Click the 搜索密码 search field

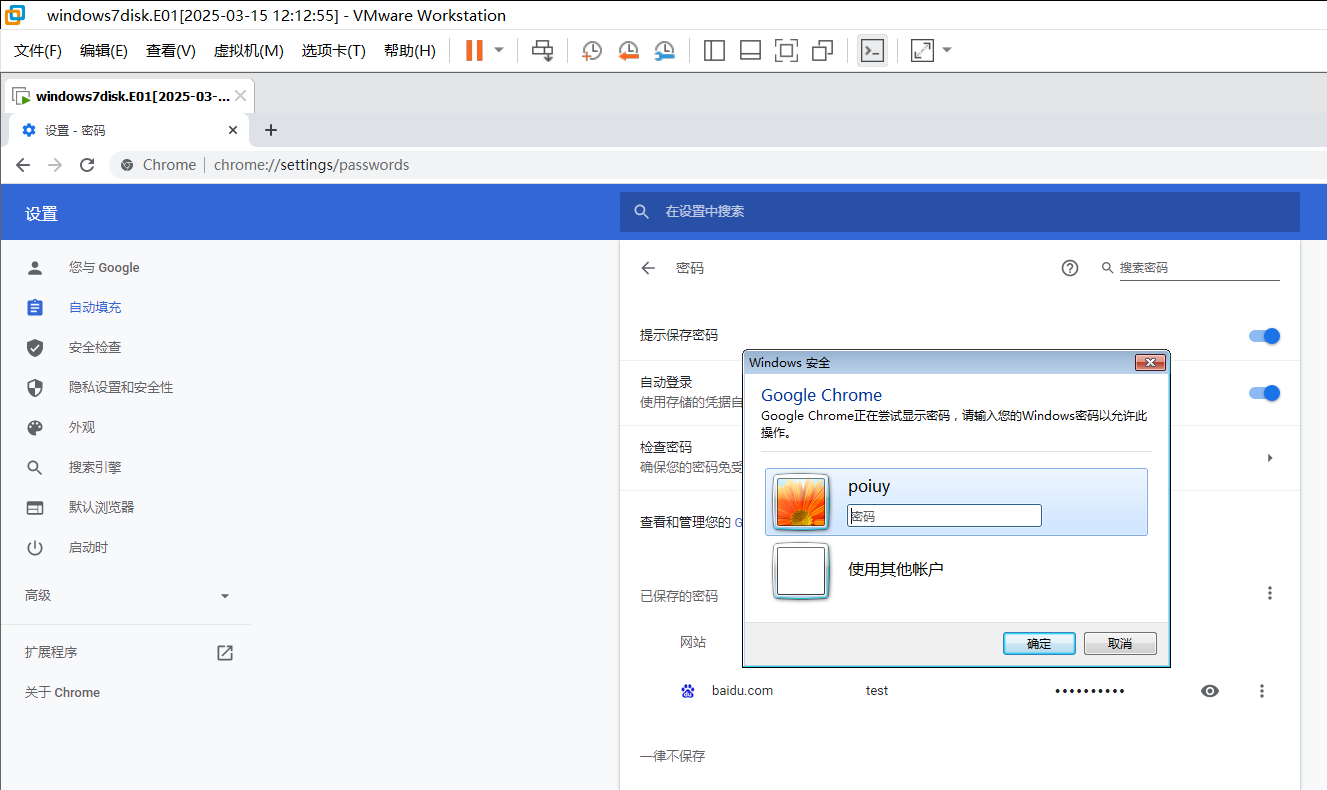pyautogui.click(x=1200, y=268)
